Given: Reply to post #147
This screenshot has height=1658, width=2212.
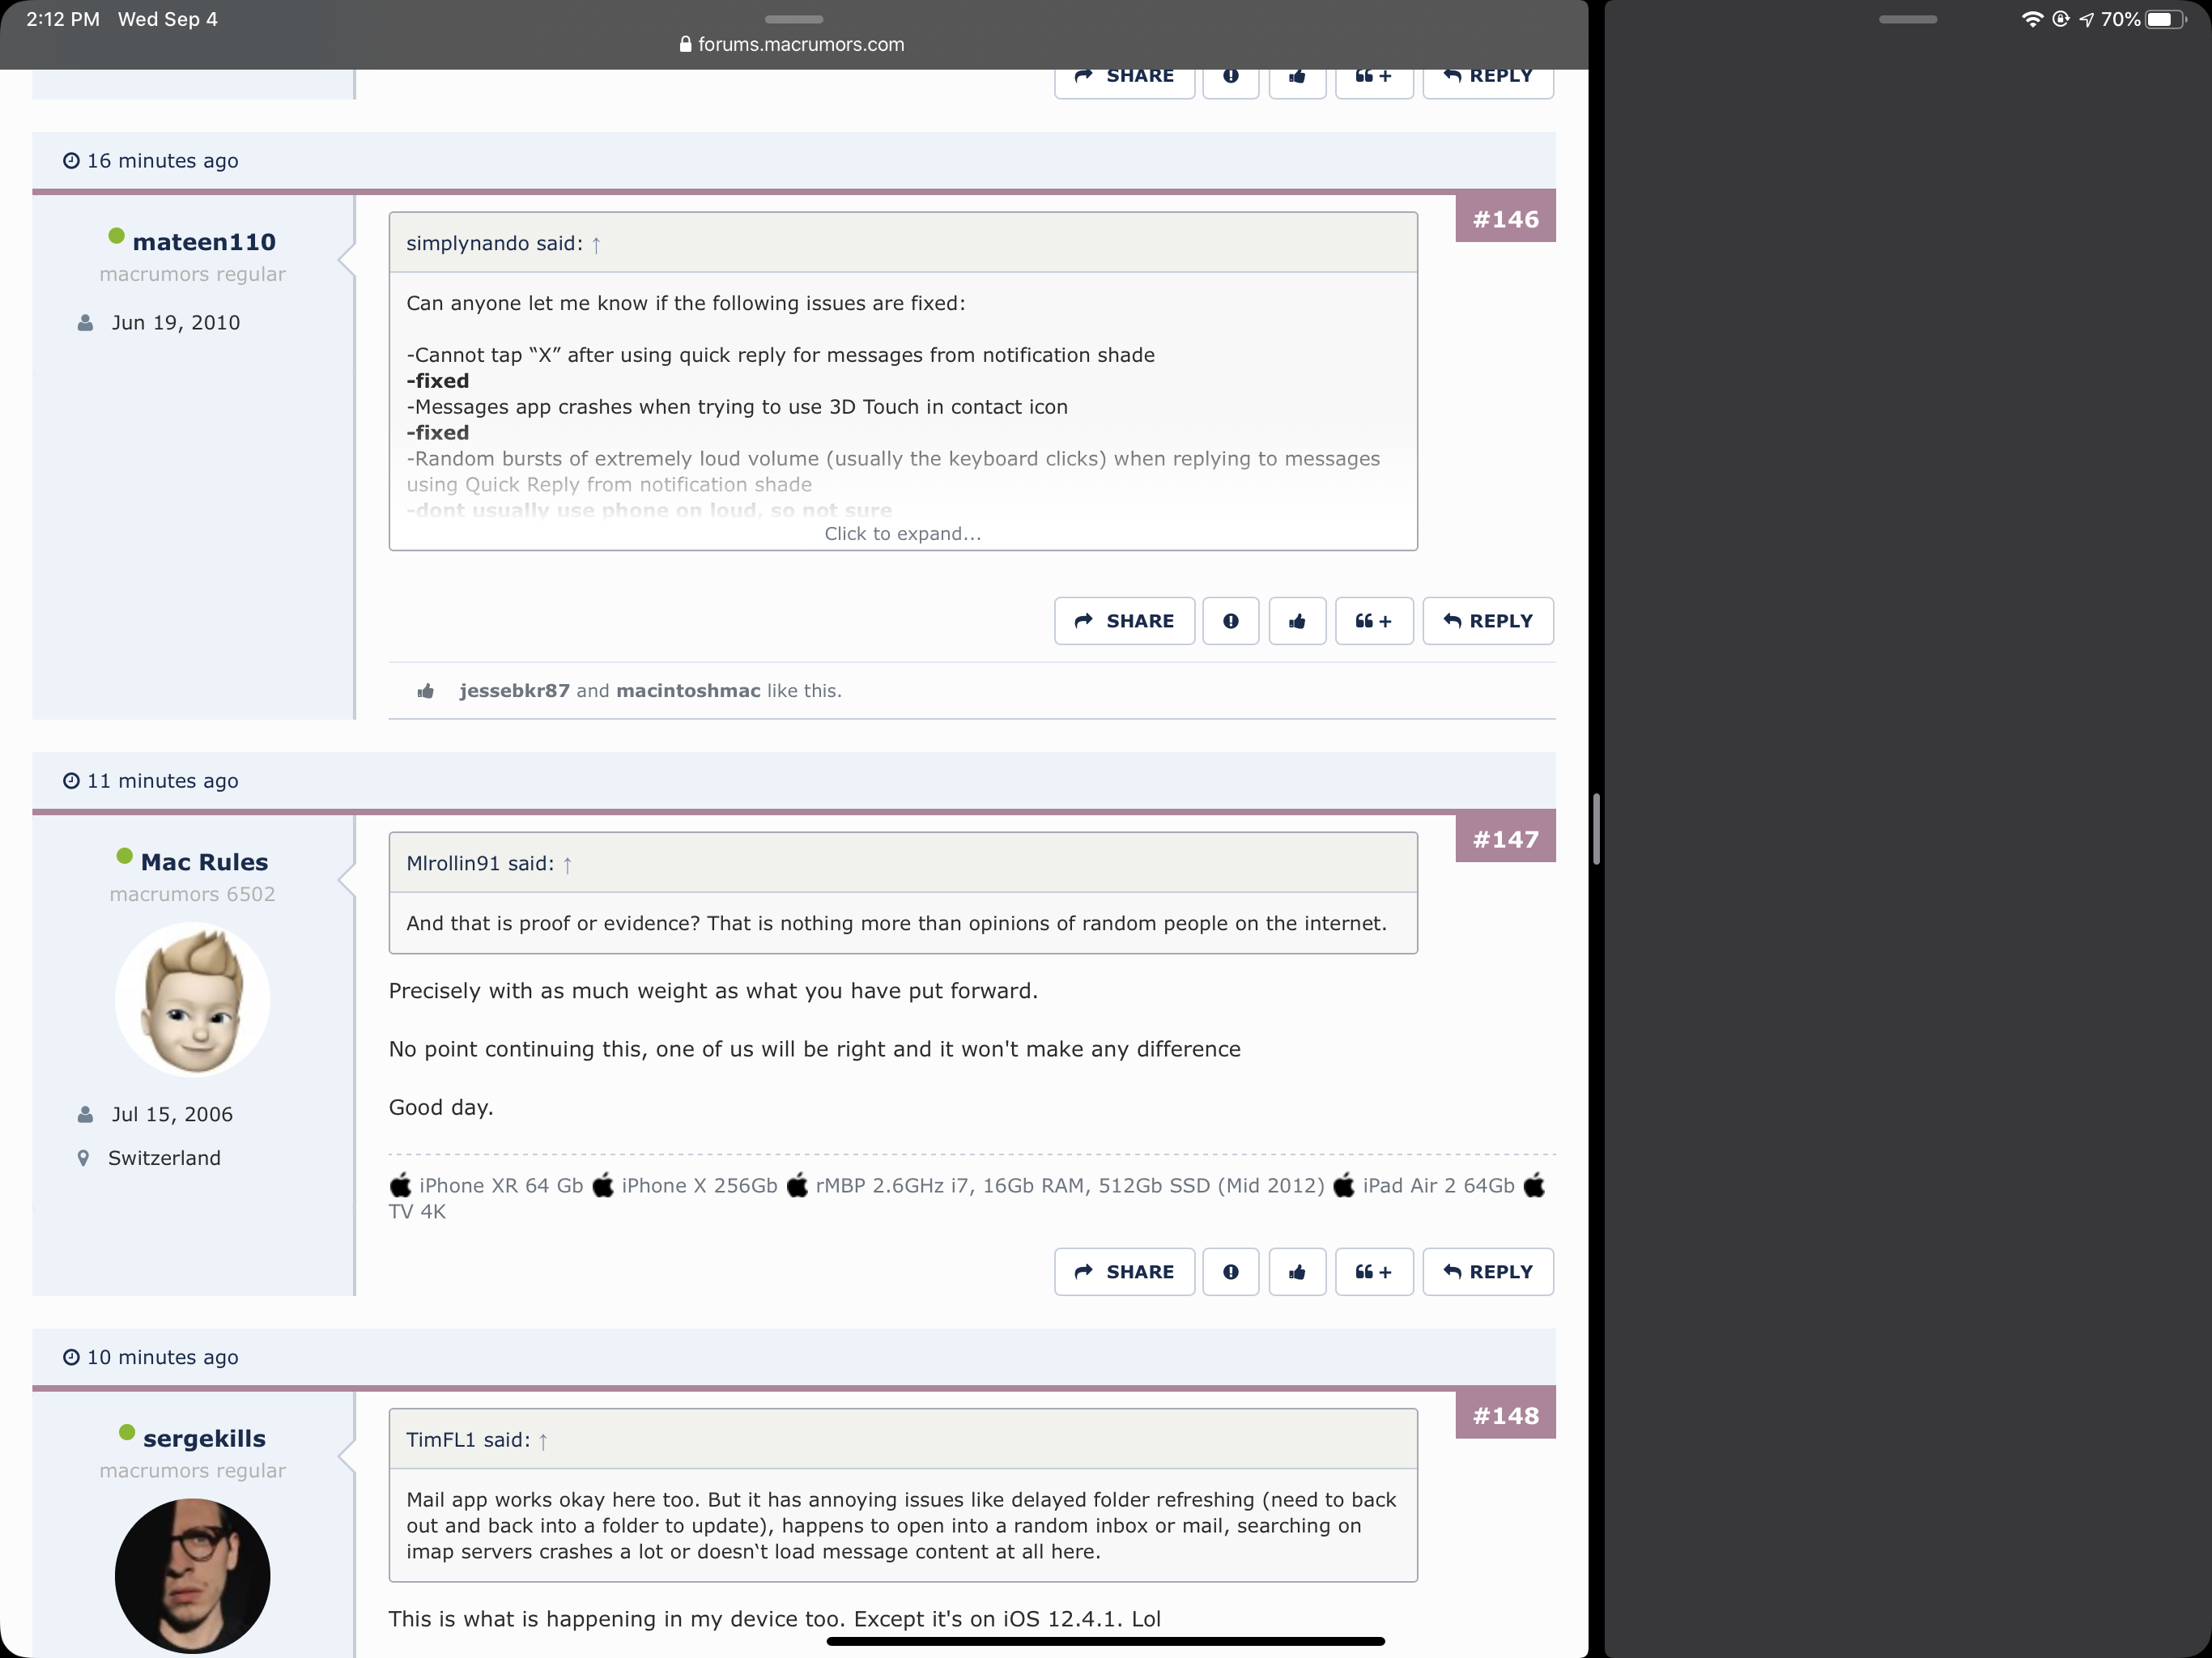Looking at the screenshot, I should click(1488, 1272).
